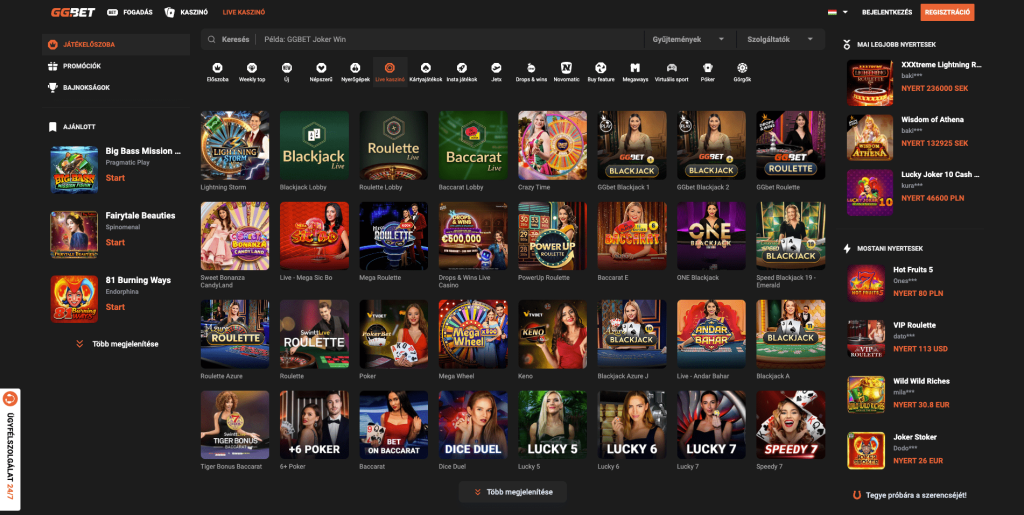Viewport: 1024px width, 515px height.
Task: Open Promóciók in the sidebar
Action: [x=116, y=66]
